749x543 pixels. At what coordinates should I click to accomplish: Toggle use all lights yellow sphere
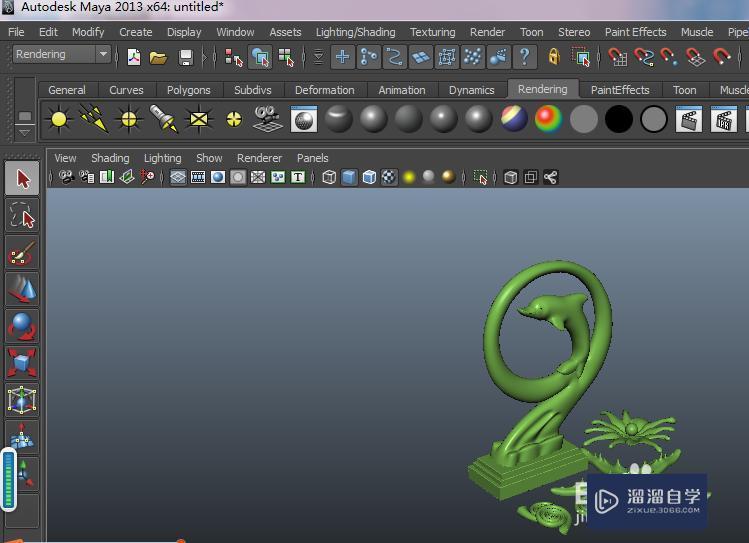click(409, 178)
